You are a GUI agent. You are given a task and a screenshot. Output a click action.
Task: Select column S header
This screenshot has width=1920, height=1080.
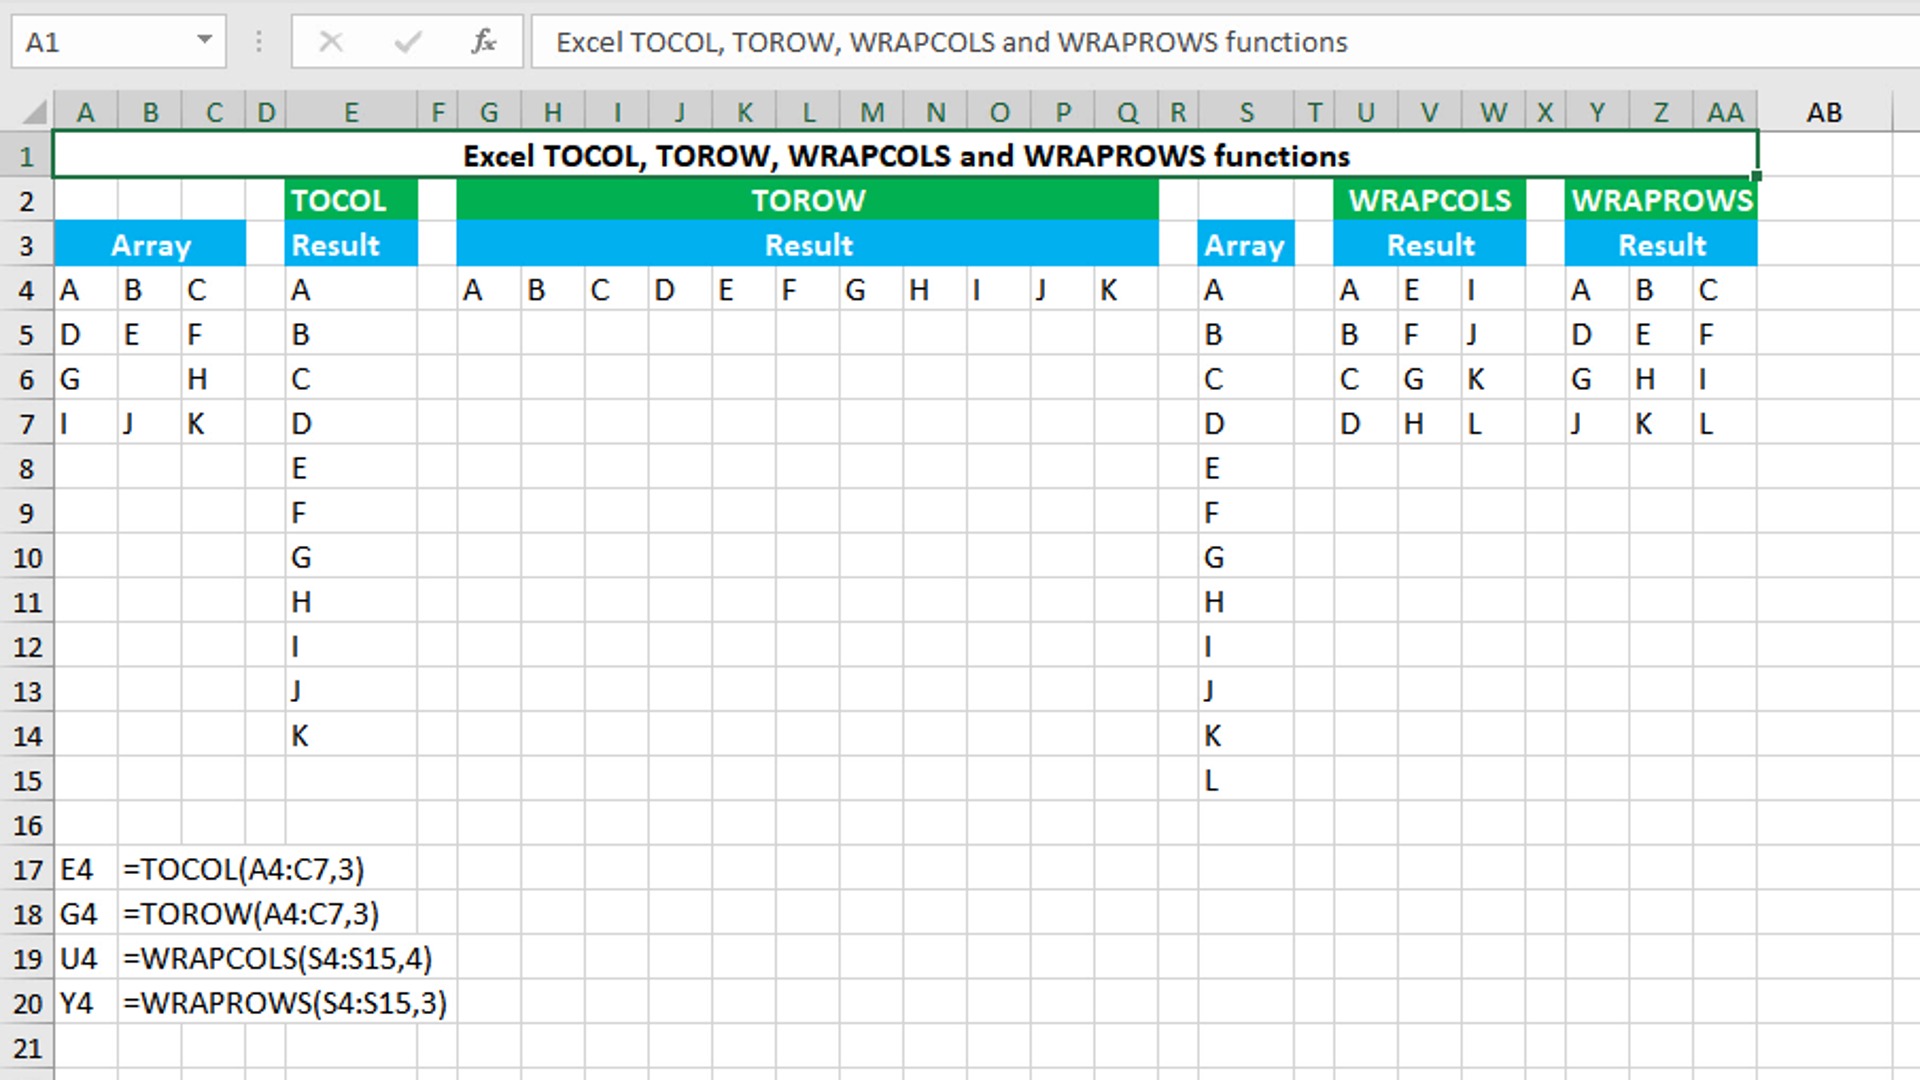pyautogui.click(x=1246, y=112)
